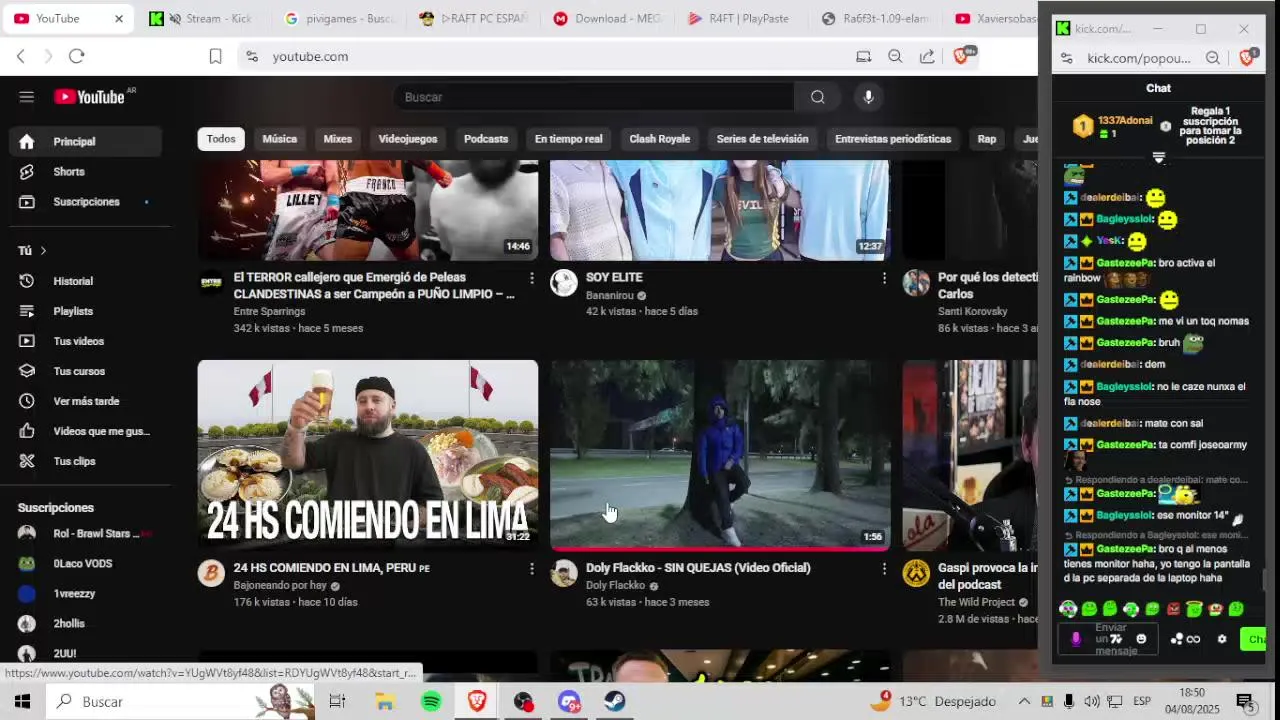
Task: Select the Clash Royale filter chip
Action: click(x=660, y=139)
